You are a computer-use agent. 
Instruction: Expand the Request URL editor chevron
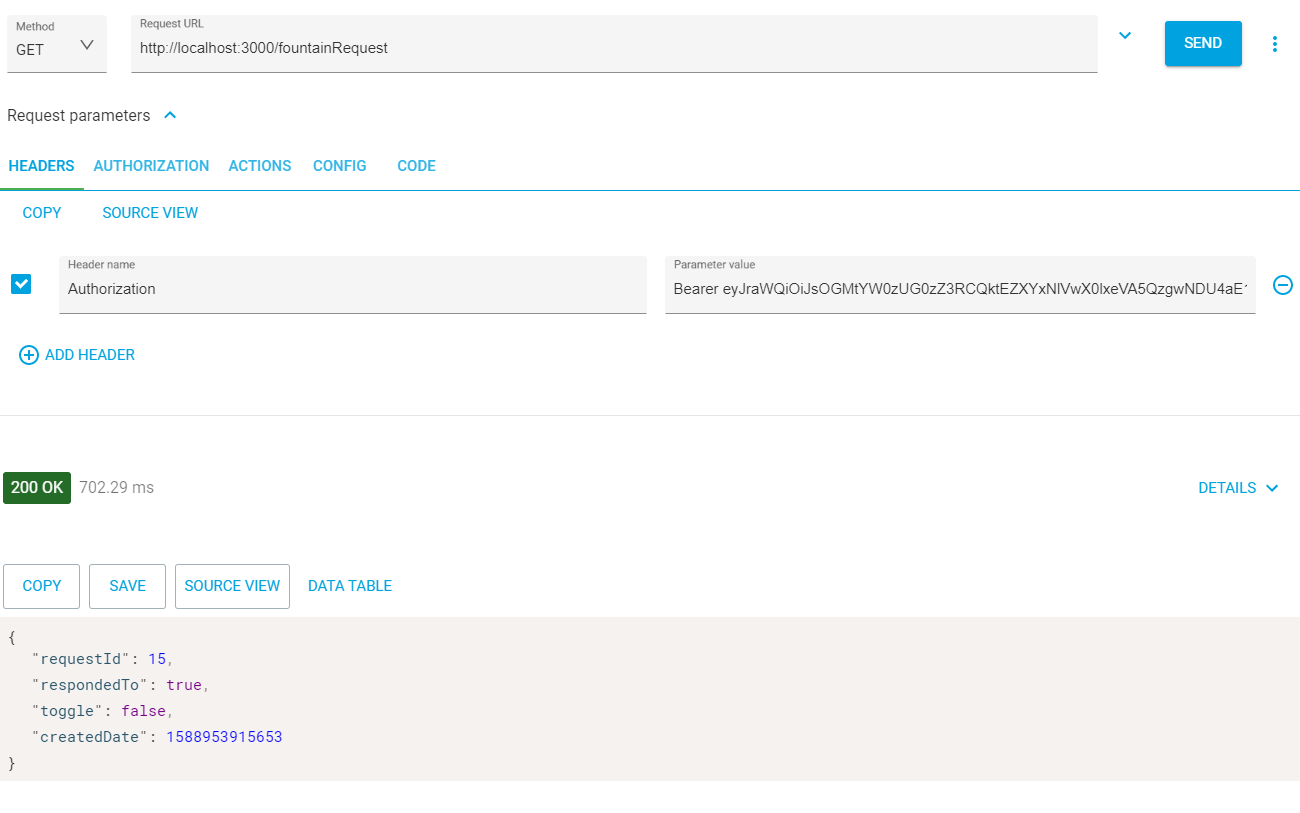click(1125, 36)
